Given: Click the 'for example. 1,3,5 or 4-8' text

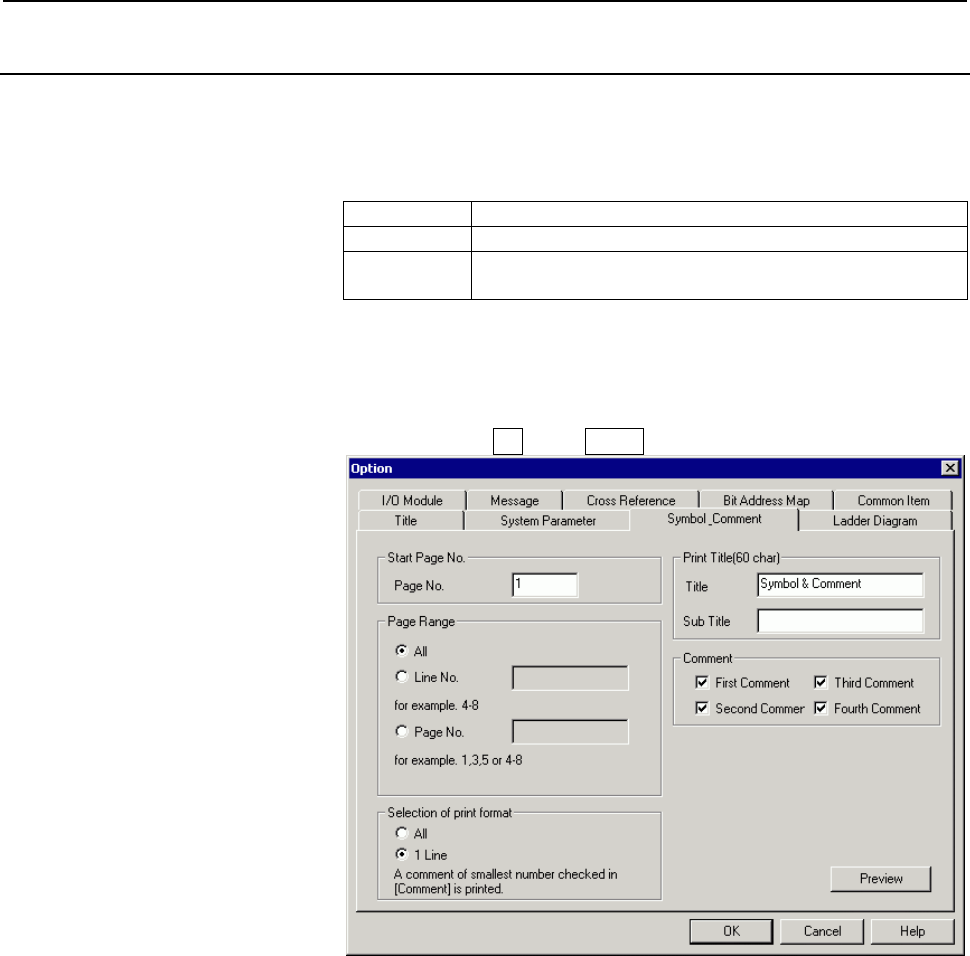Looking at the screenshot, I should pos(458,760).
